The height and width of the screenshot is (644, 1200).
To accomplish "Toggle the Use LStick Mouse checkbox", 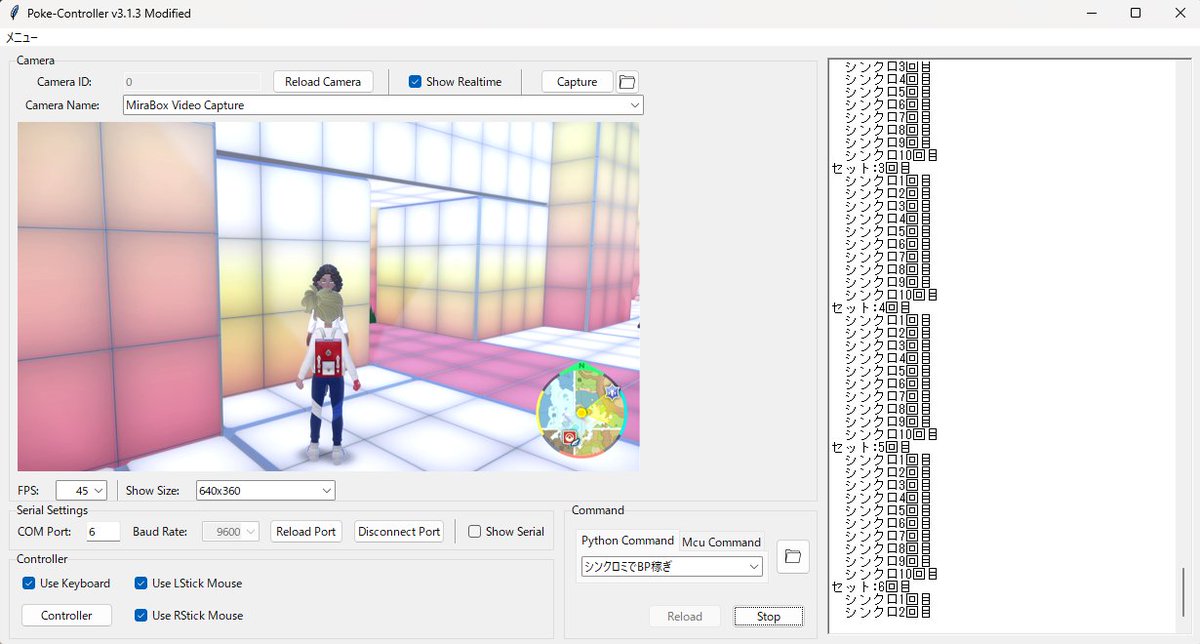I will 141,583.
